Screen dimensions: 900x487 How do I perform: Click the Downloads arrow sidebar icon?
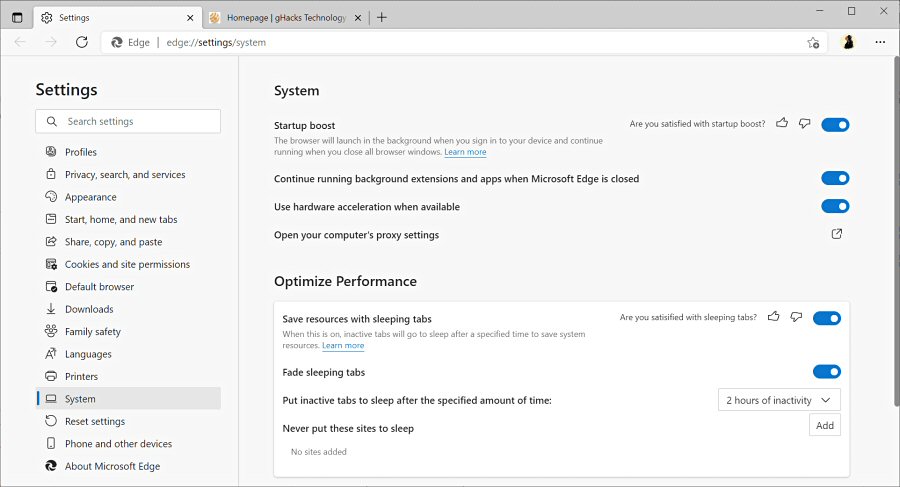coord(51,308)
